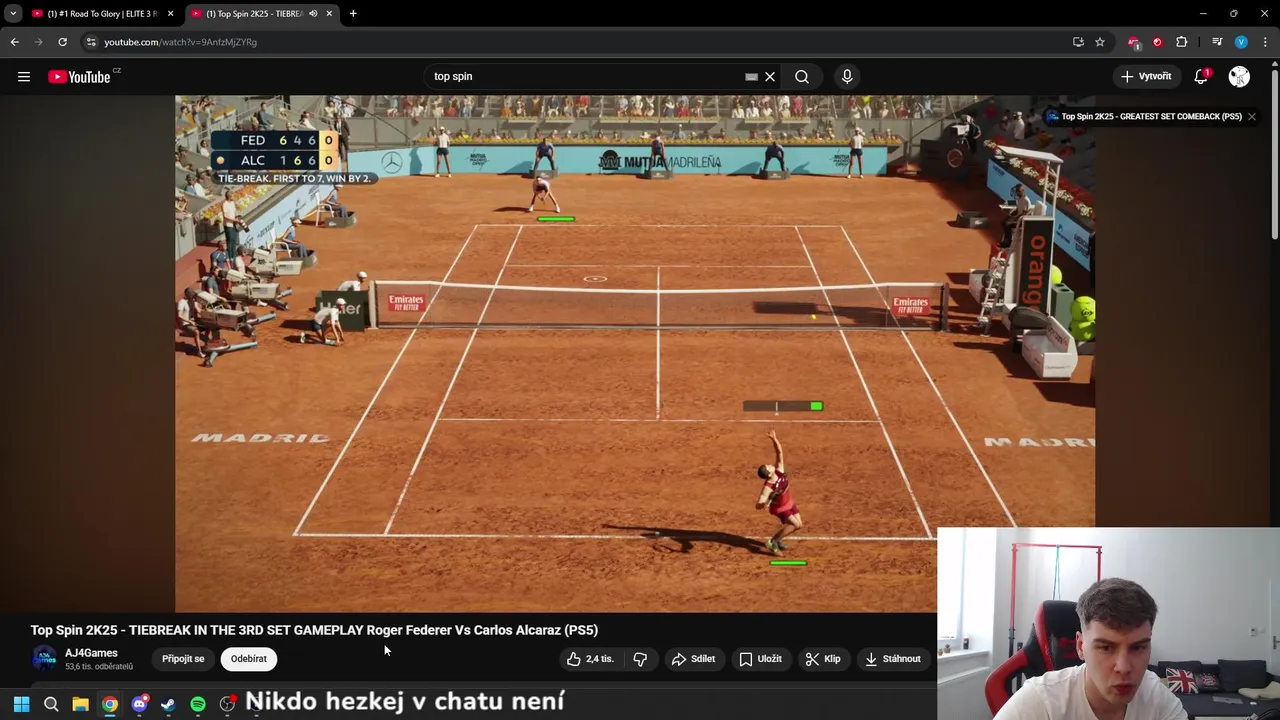Install app icon in address bar
This screenshot has height=720, width=1280.
pyautogui.click(x=1078, y=42)
